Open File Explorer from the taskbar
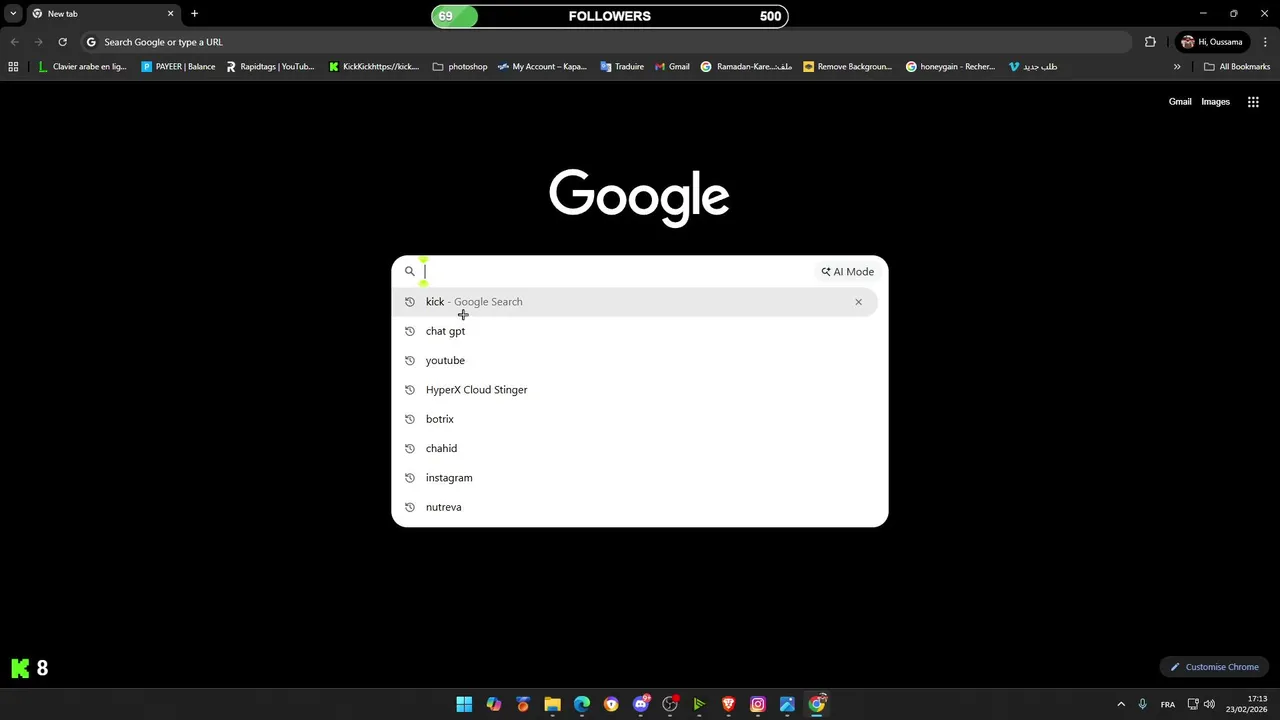This screenshot has height=720, width=1280. click(x=552, y=704)
